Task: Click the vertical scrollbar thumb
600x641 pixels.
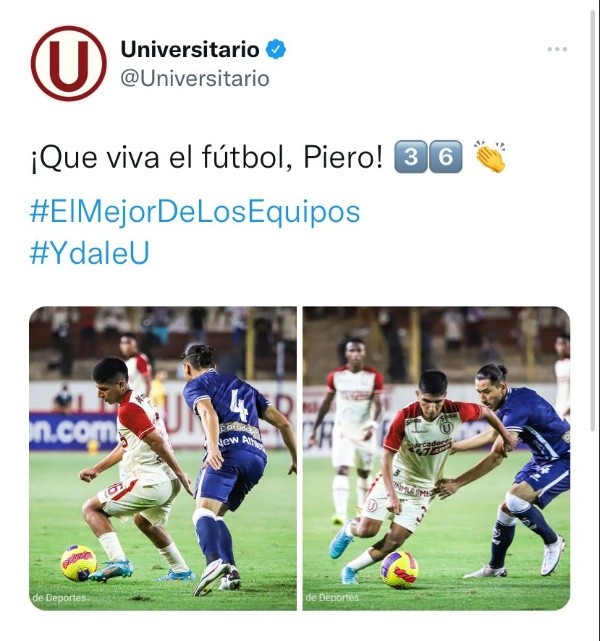Action: 593,221
